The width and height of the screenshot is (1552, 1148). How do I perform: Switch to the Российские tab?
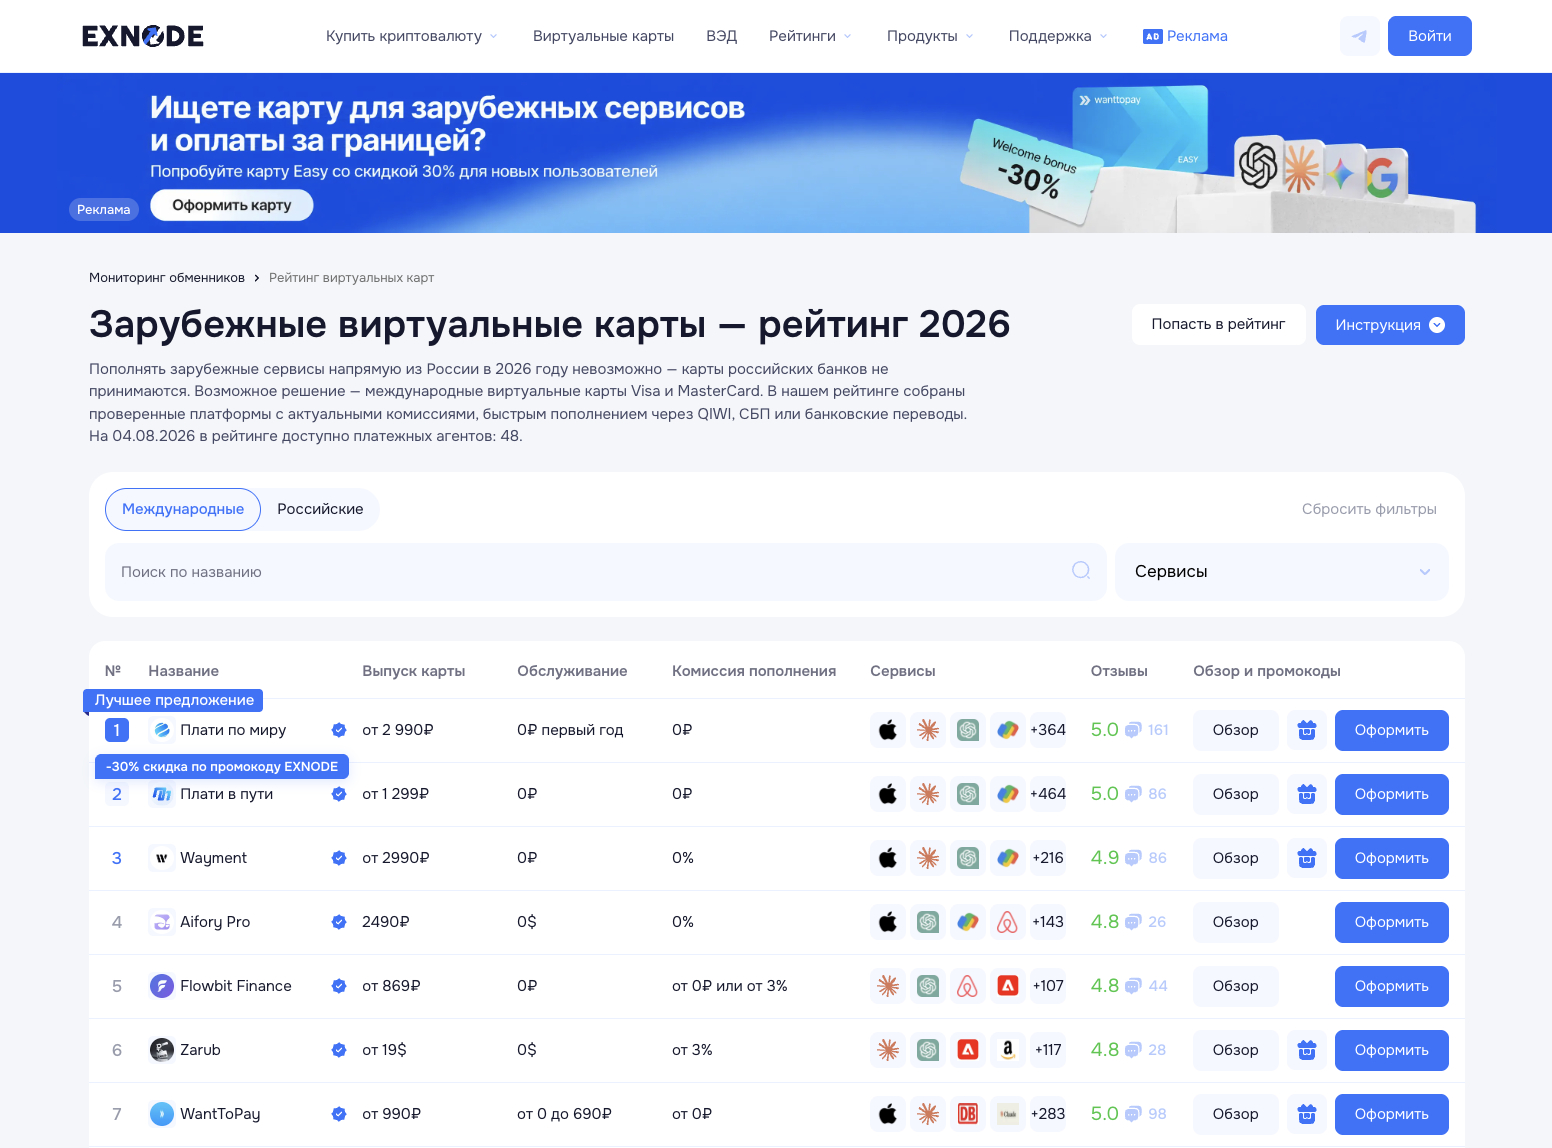320,509
